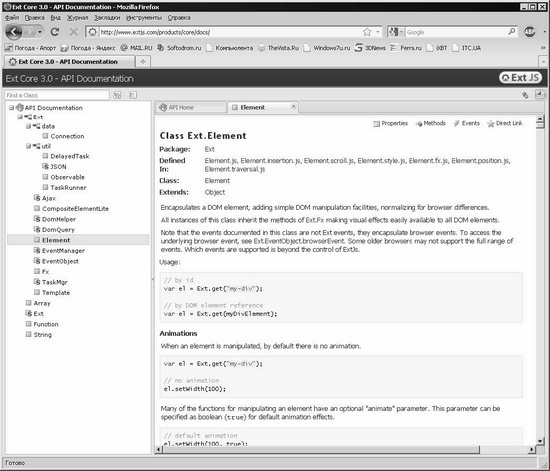Viewport: 550px width, 471px height.
Task: Select DomQuery in the class tree
Action: point(58,230)
